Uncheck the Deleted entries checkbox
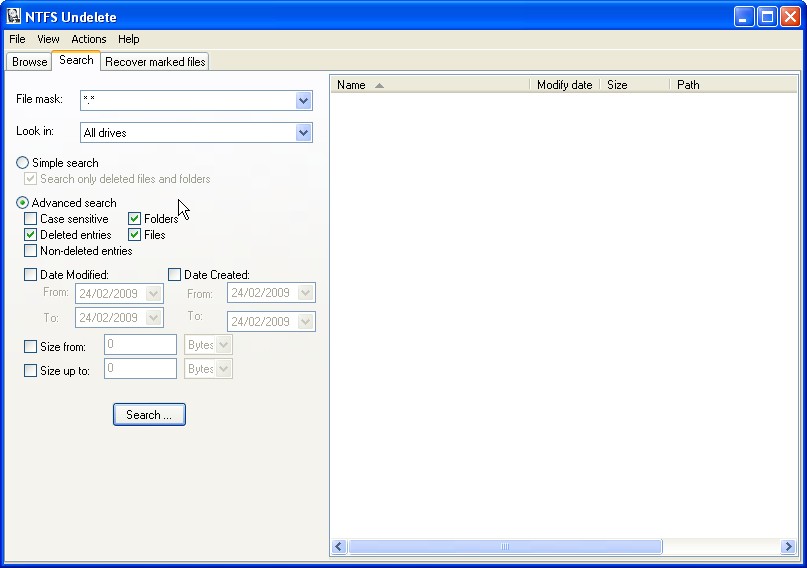The height and width of the screenshot is (568, 807). tap(30, 235)
